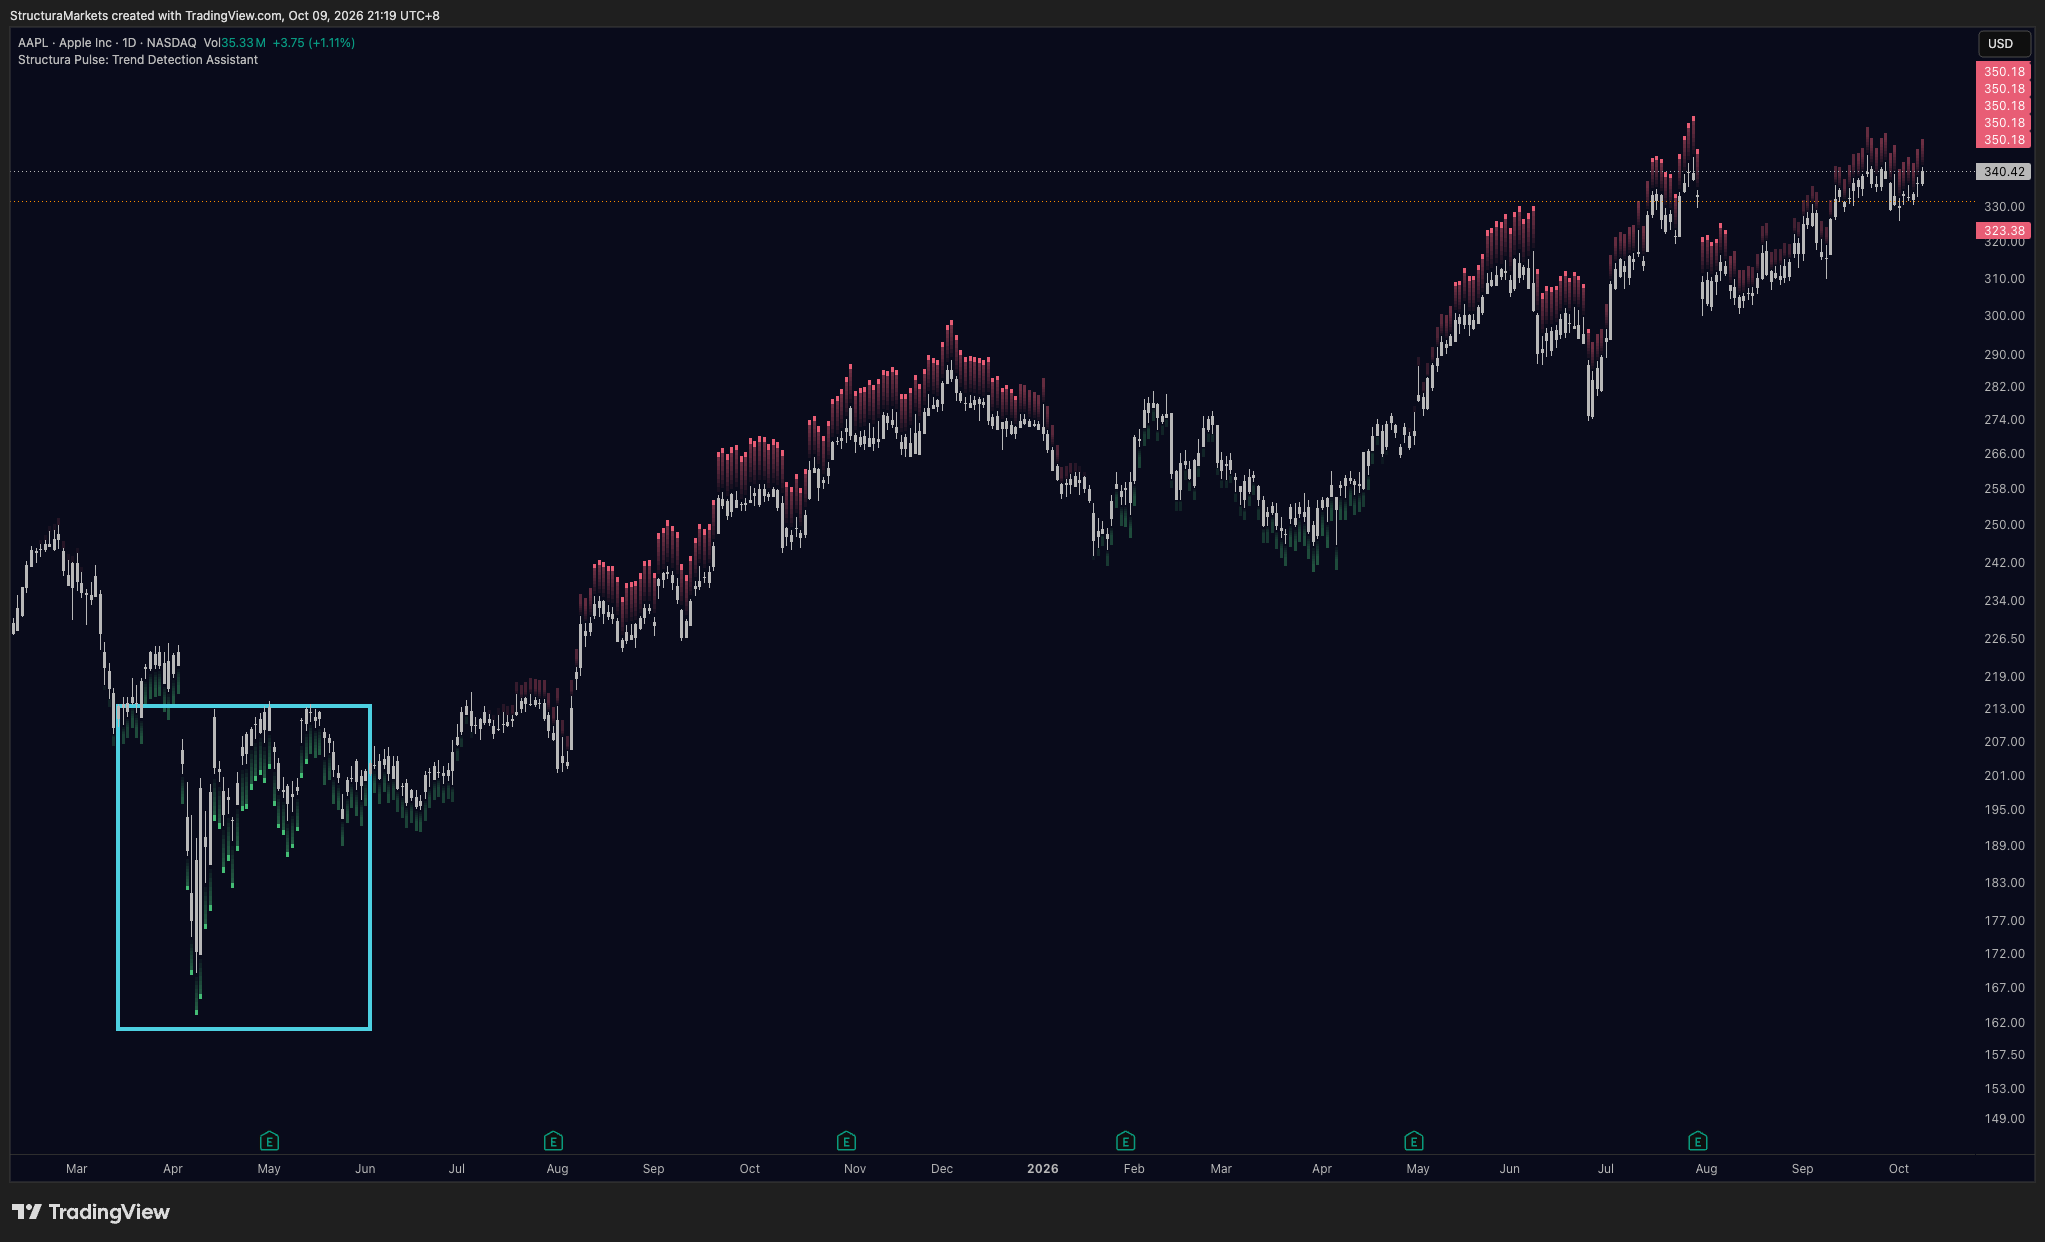Image resolution: width=2045 pixels, height=1242 pixels.
Task: Click the 207.00 price axis label
Action: click(2004, 742)
